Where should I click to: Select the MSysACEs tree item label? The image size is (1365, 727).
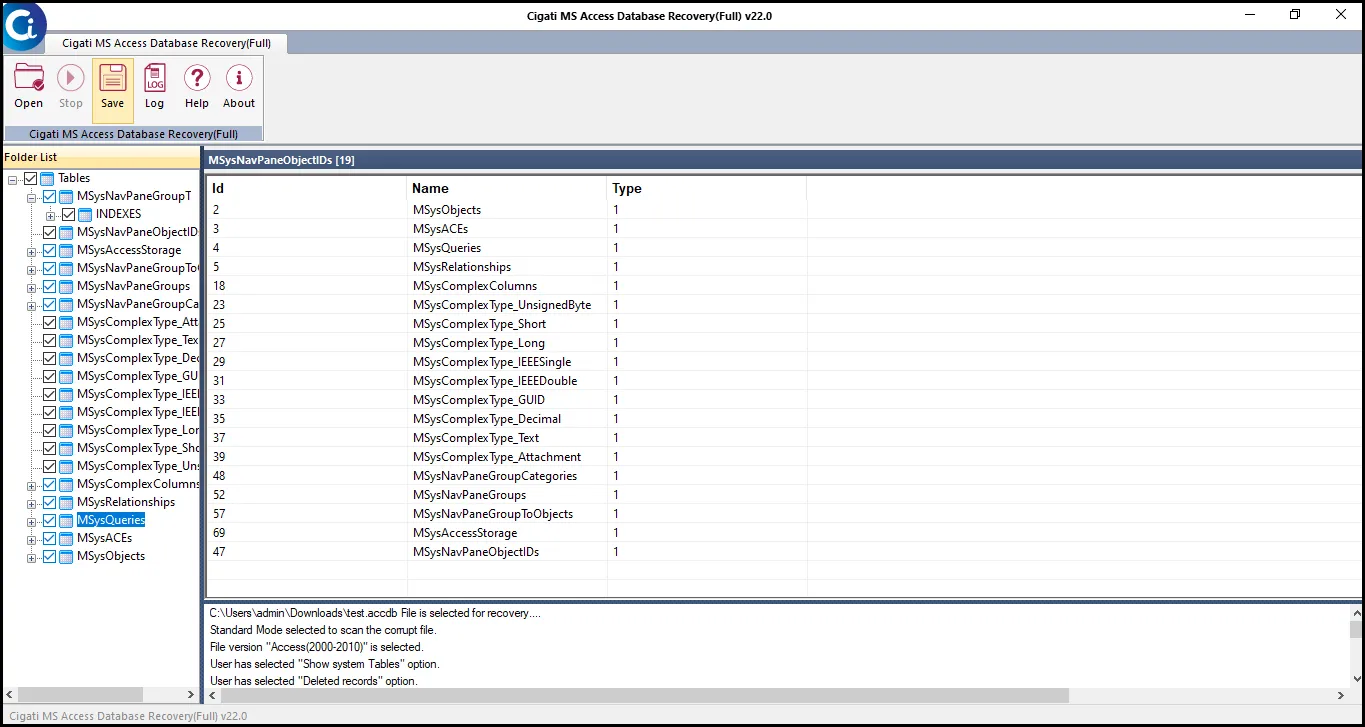(104, 538)
